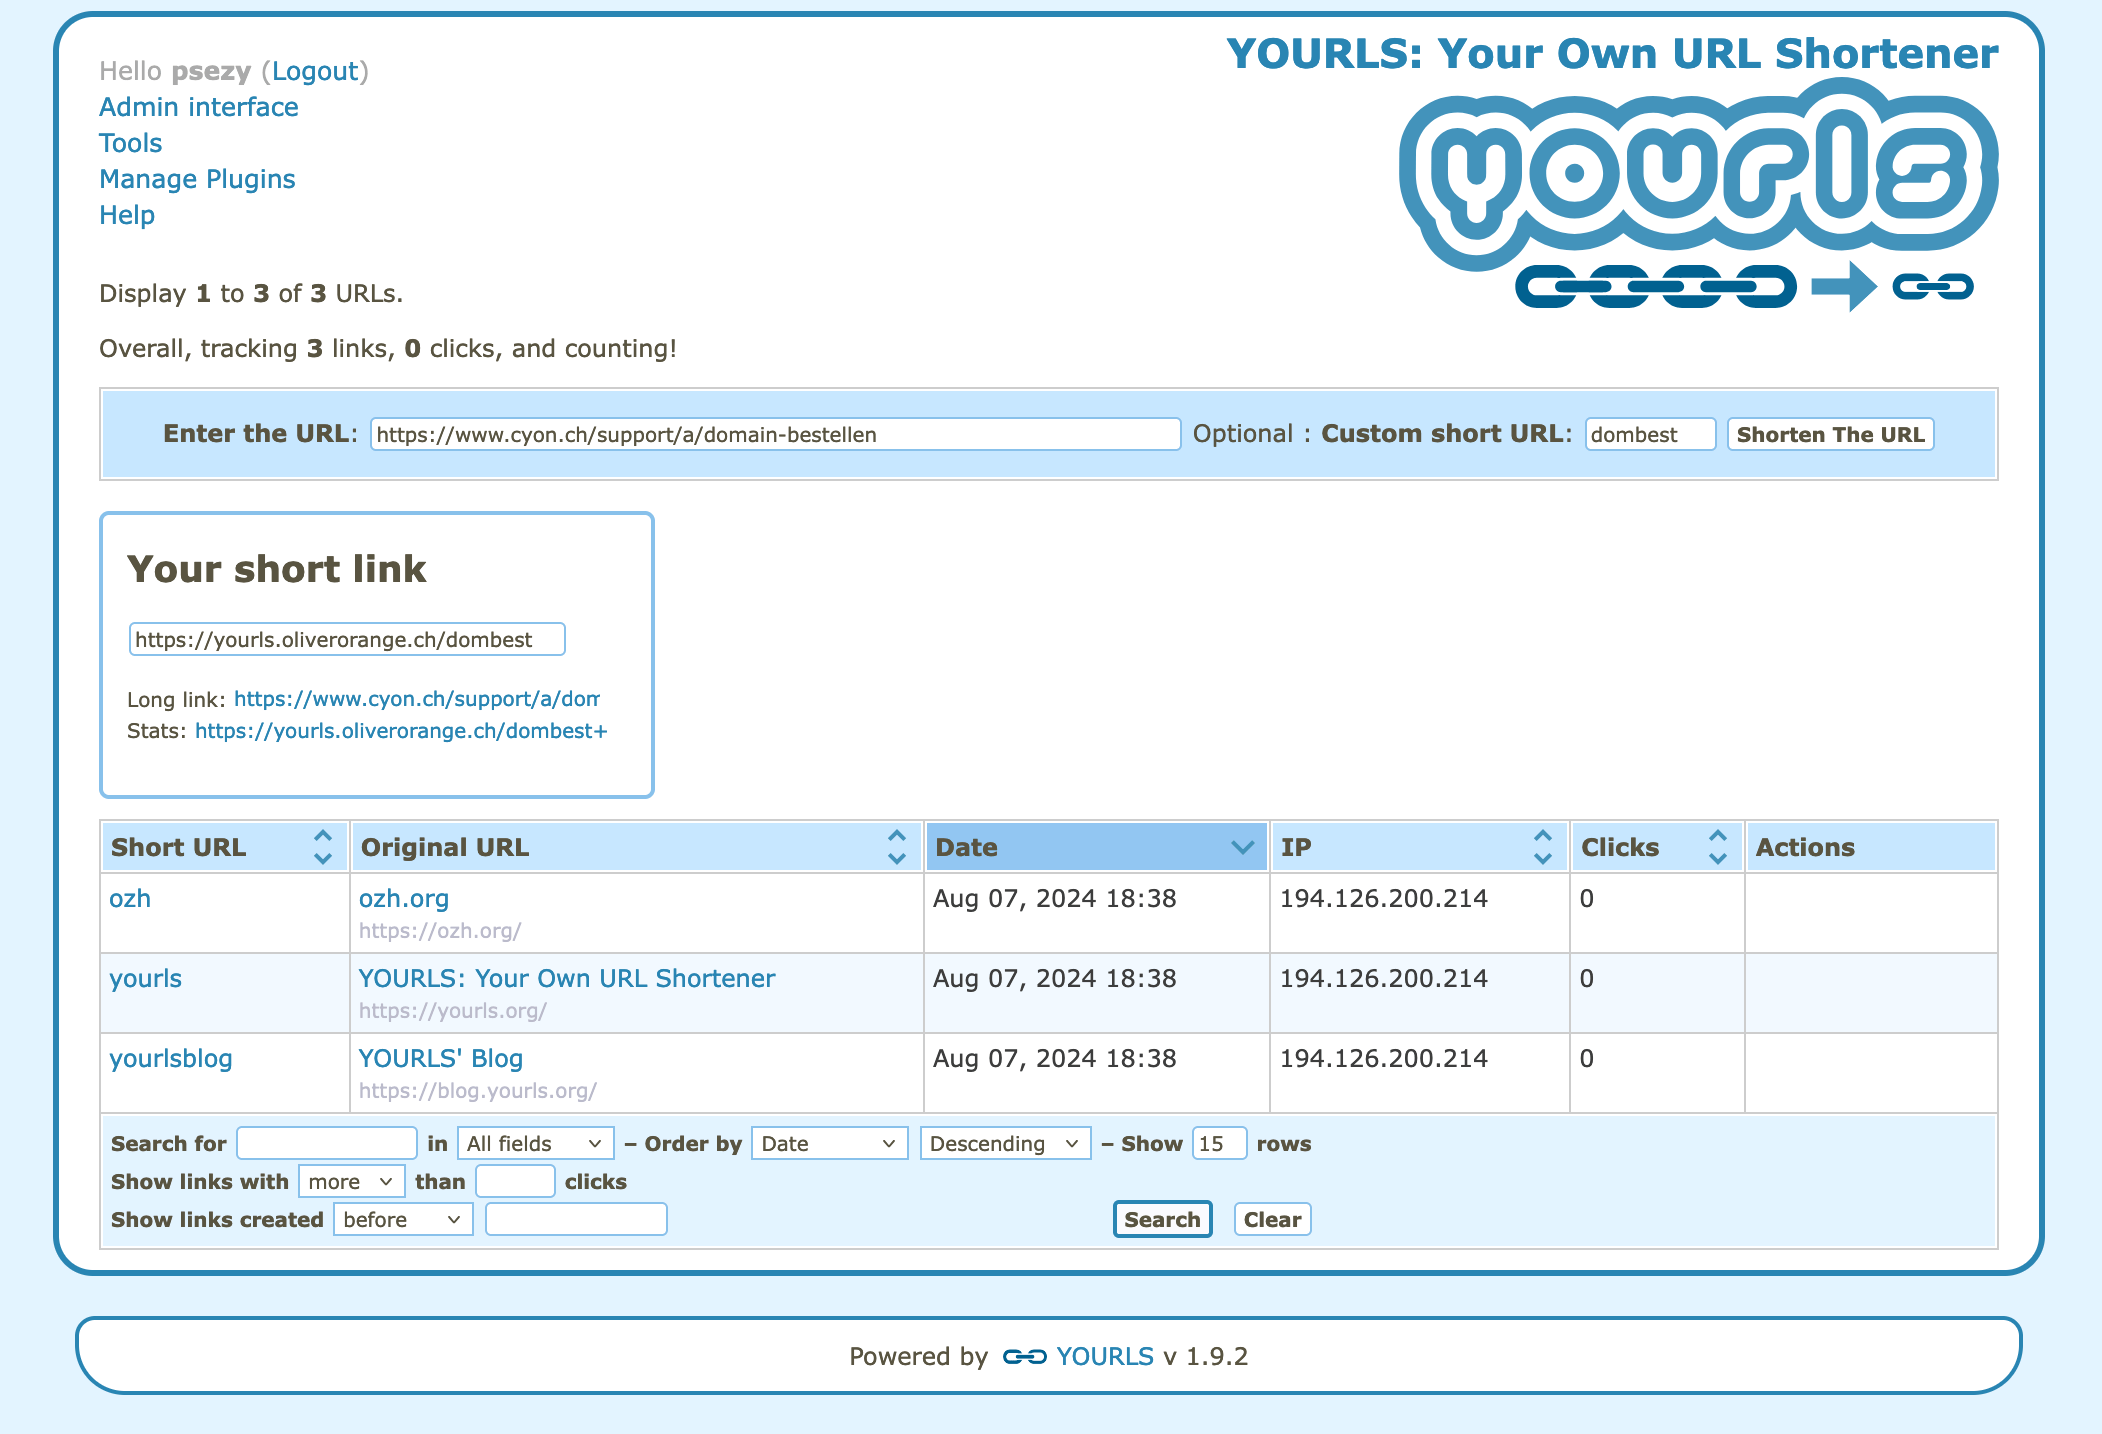This screenshot has width=2102, height=1434.
Task: Sort by IP column arrows
Action: coord(1542,847)
